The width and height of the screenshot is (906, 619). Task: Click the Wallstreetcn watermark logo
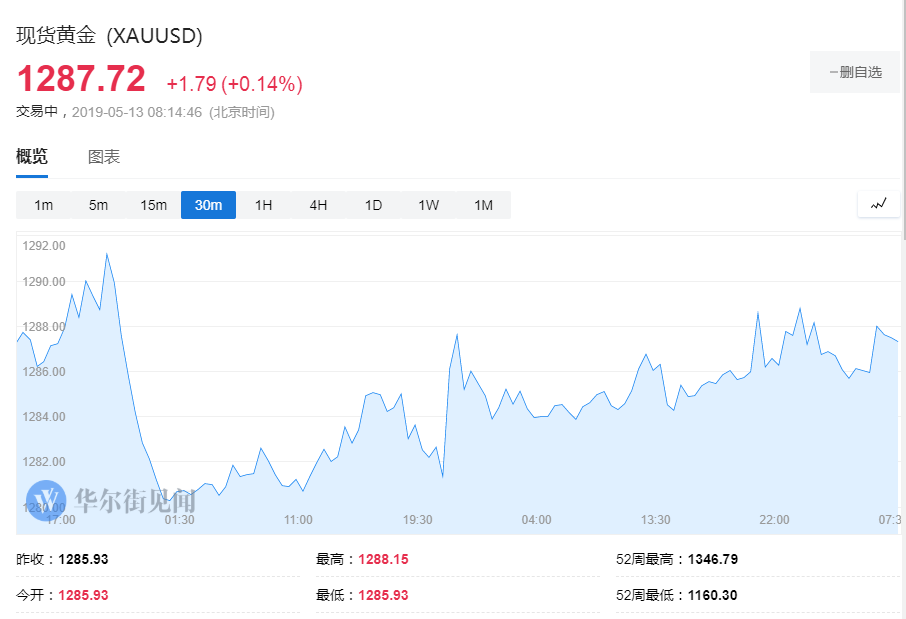coord(46,499)
